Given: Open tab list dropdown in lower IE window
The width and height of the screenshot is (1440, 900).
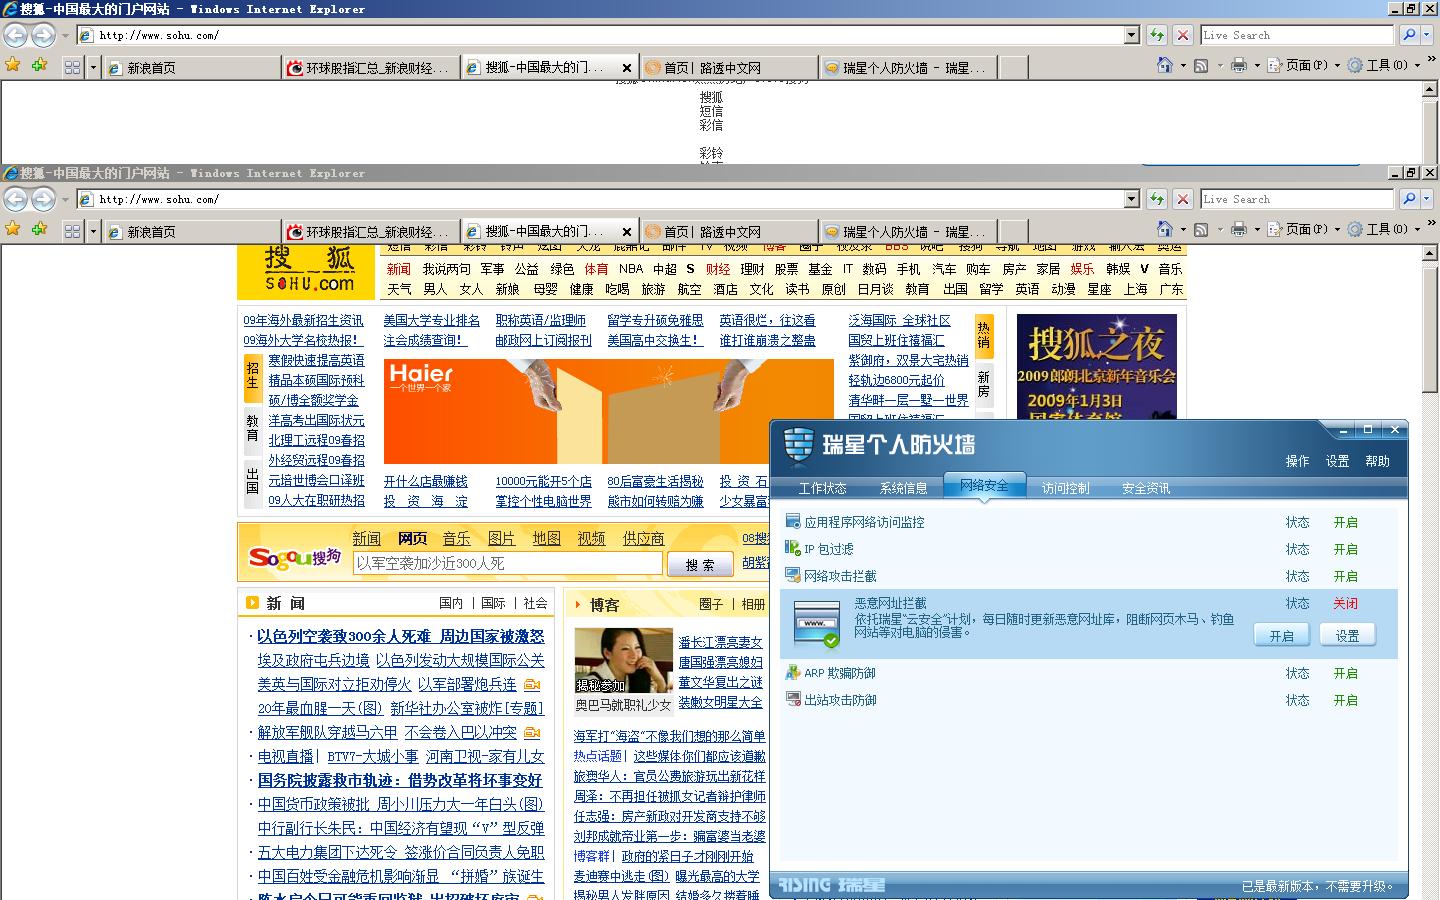Looking at the screenshot, I should pos(93,231).
